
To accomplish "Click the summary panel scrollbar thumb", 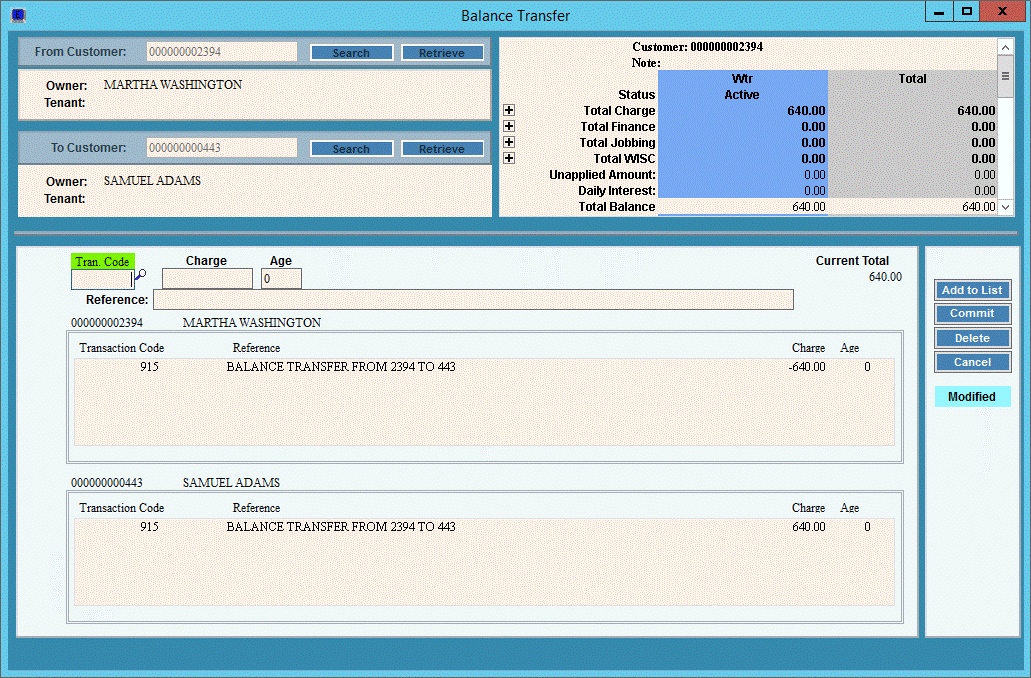I will [x=1005, y=76].
